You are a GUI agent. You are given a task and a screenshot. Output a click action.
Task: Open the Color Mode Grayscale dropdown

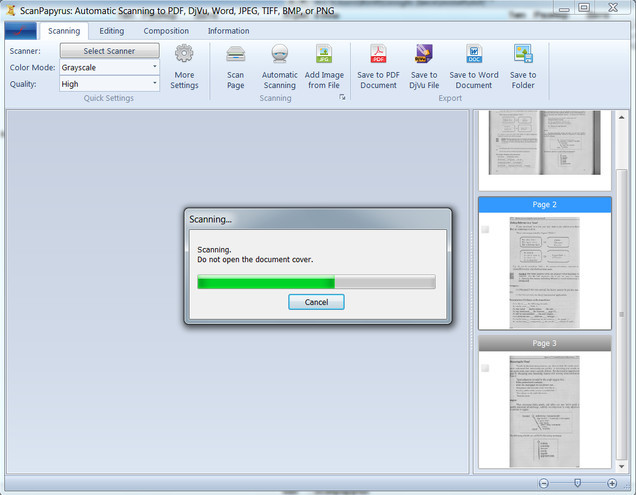point(110,67)
